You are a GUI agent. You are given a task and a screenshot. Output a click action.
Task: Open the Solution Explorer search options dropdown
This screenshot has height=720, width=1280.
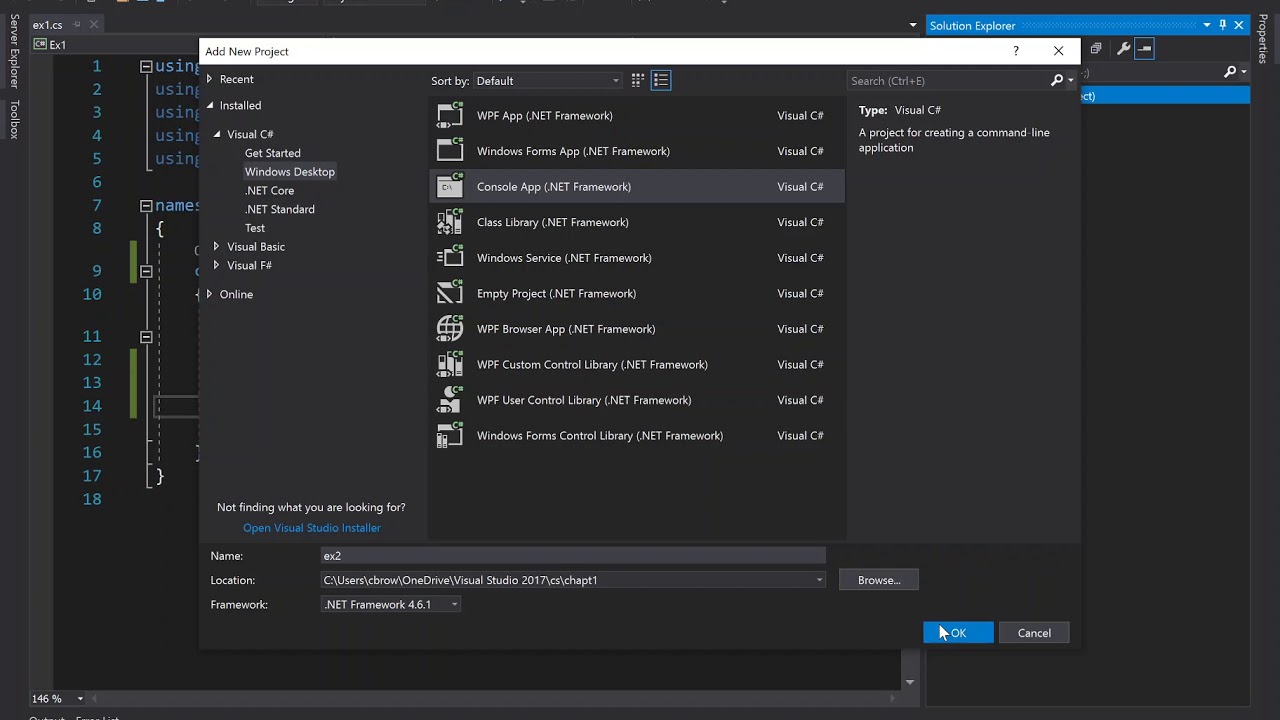pyautogui.click(x=1243, y=72)
